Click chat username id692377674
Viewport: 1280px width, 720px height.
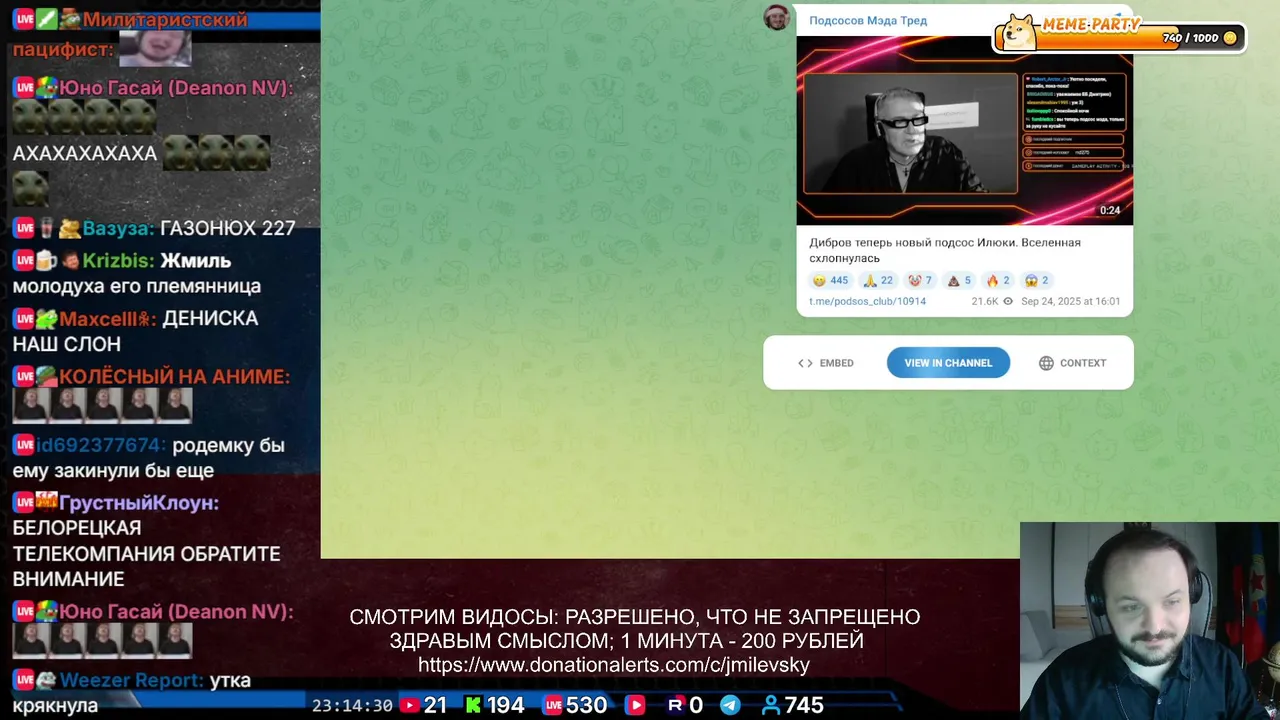[x=100, y=445]
